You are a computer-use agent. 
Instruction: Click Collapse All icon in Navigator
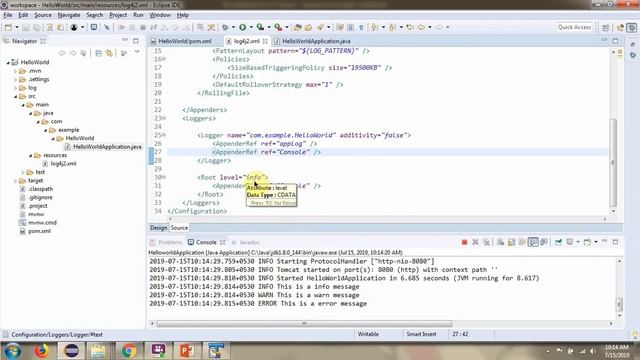tap(98, 53)
